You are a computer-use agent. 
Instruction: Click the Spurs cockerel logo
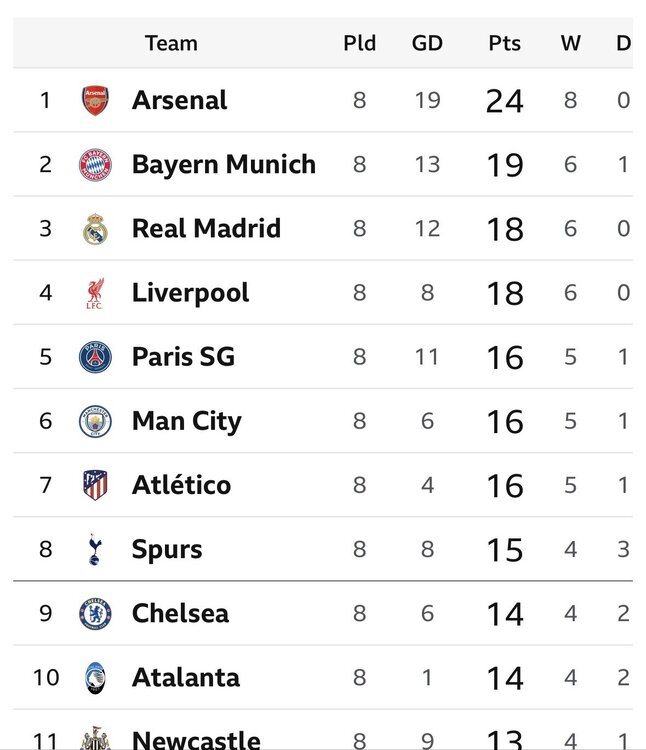tap(95, 549)
